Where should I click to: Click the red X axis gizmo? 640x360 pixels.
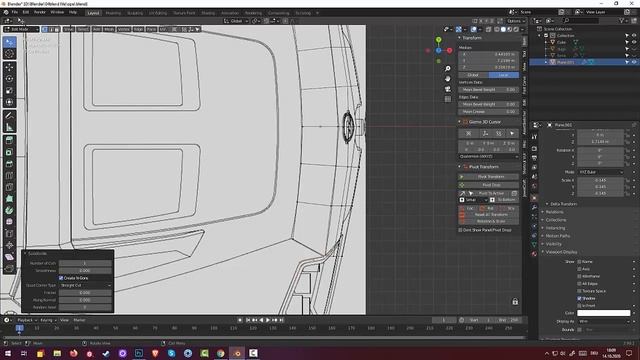[x=449, y=51]
